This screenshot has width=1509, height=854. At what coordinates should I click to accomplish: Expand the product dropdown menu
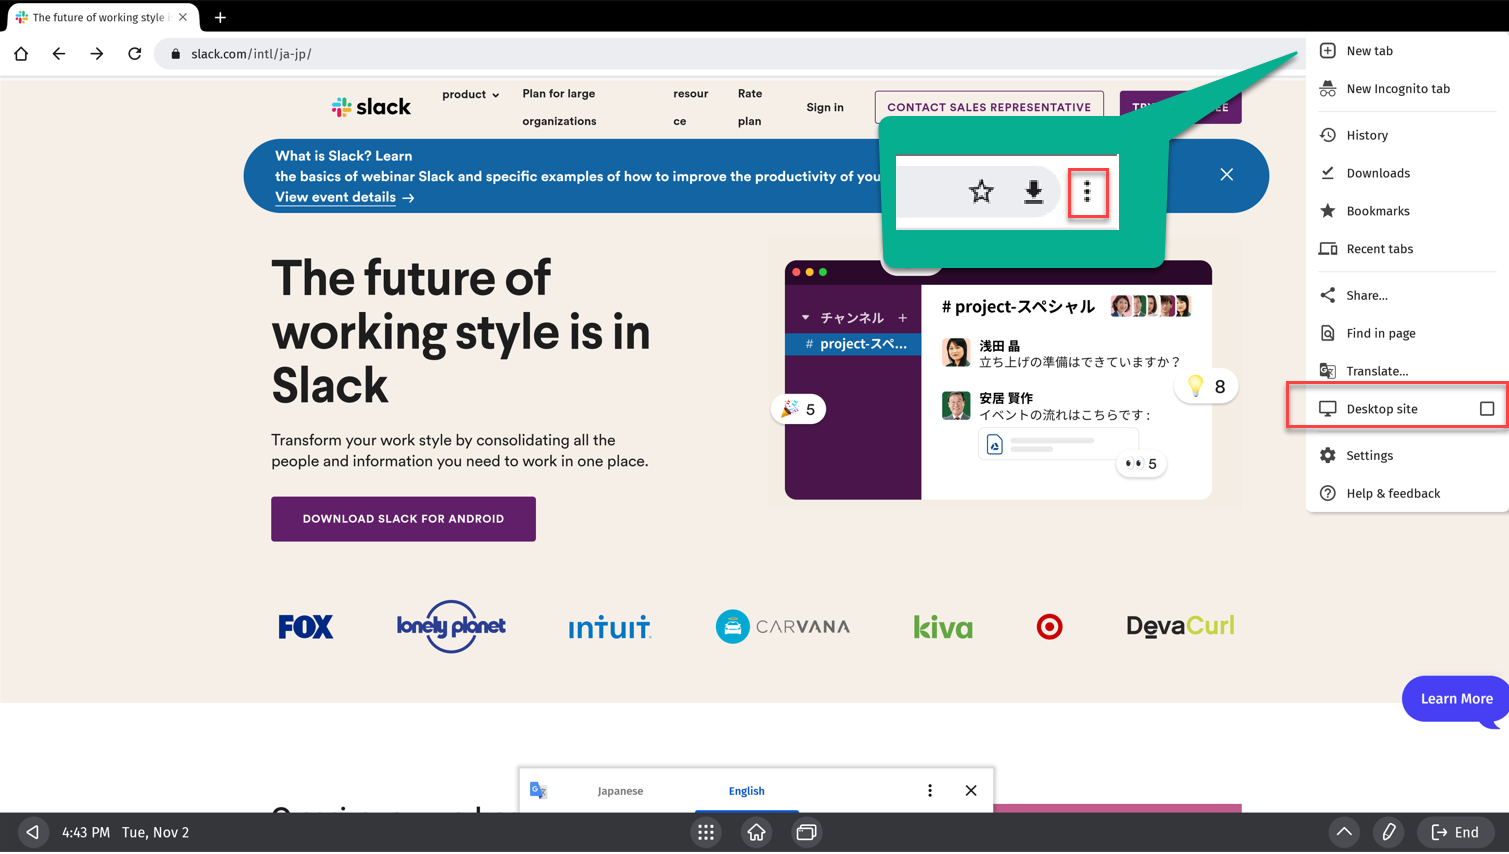click(470, 95)
